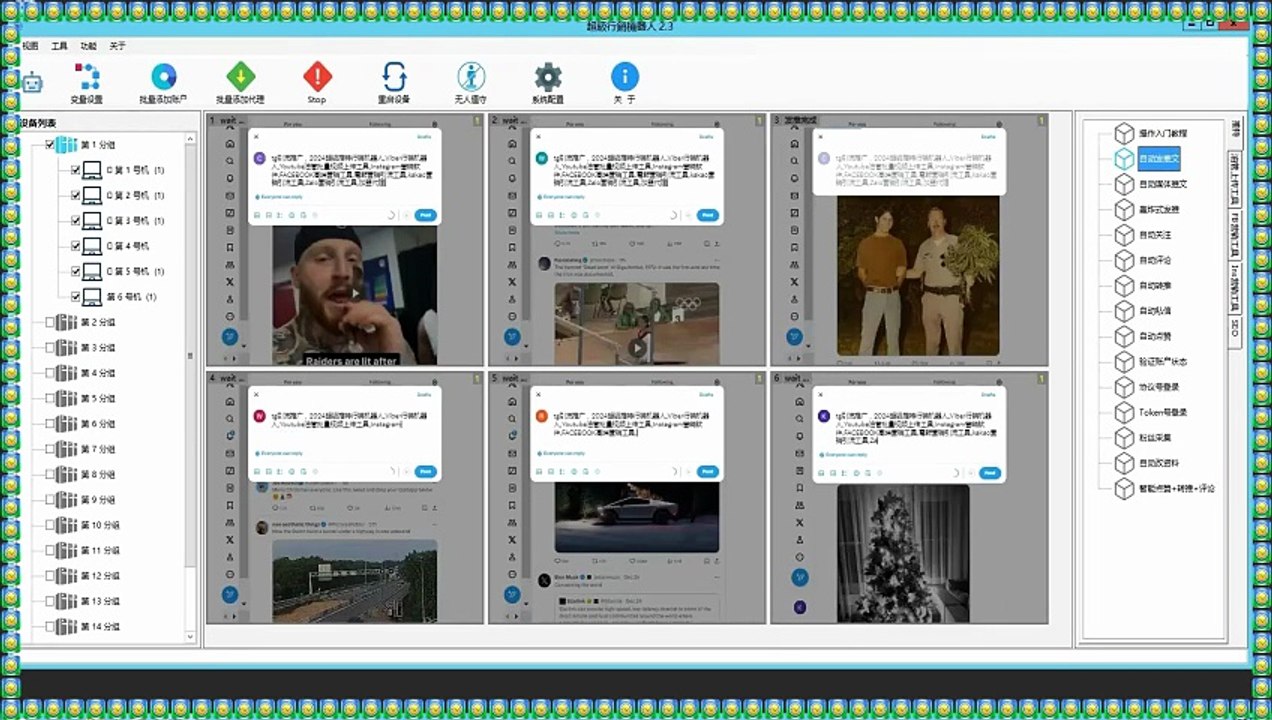Switch to the SEO vertical tab
This screenshot has height=720, width=1272.
[x=1235, y=331]
